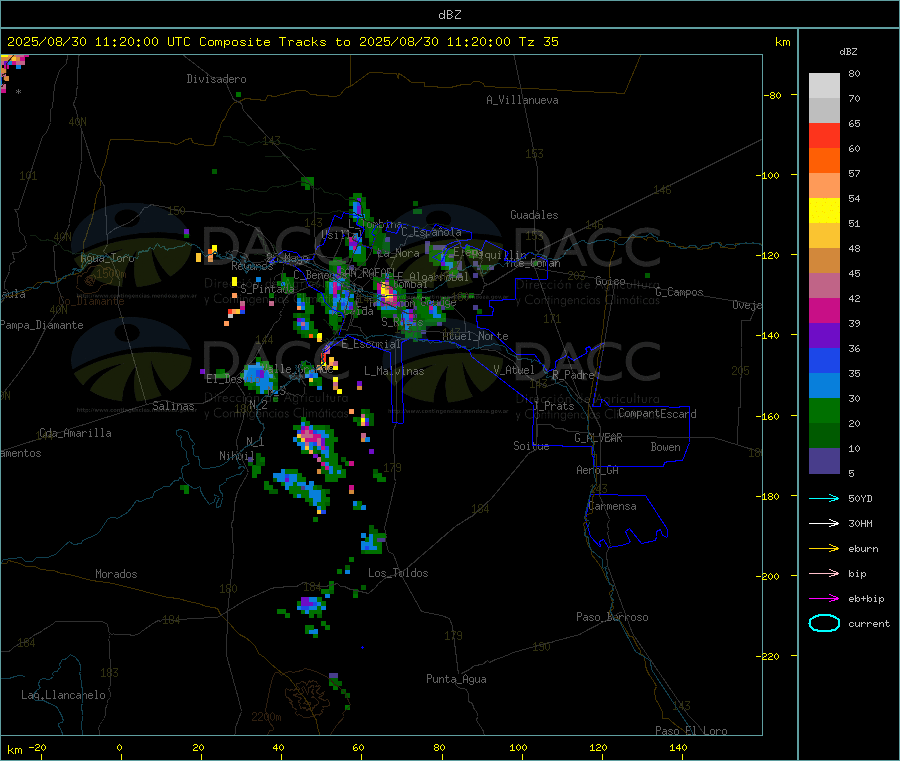The image size is (900, 761).
Task: Select the magenta swatch in dBZ scale
Action: (x=824, y=310)
